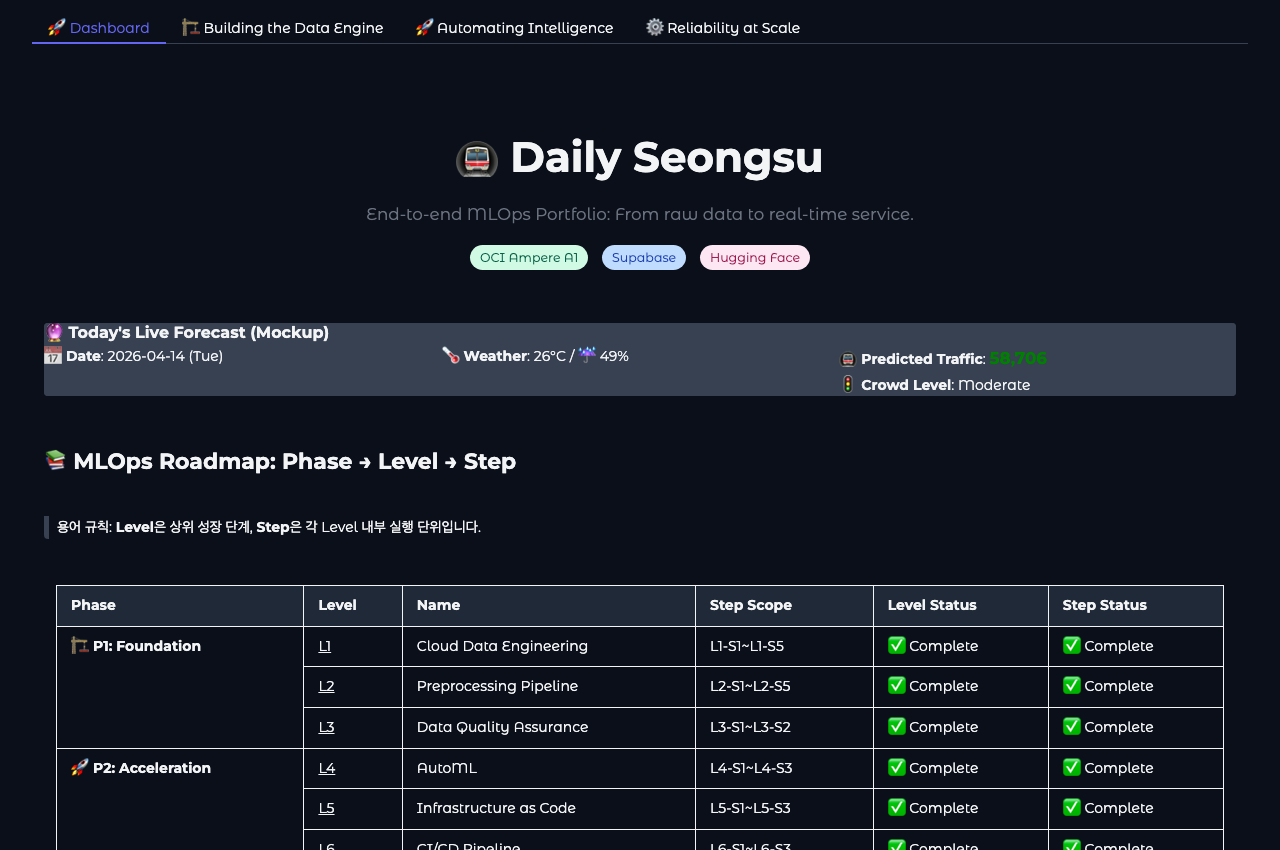Open the L4 level link
This screenshot has height=850, width=1280.
(x=327, y=768)
